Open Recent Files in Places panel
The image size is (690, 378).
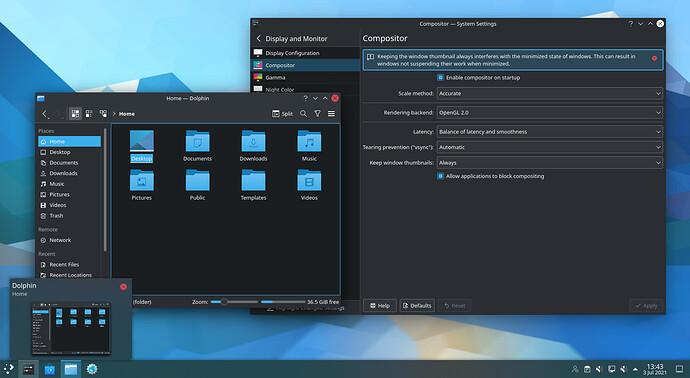pyautogui.click(x=70, y=264)
